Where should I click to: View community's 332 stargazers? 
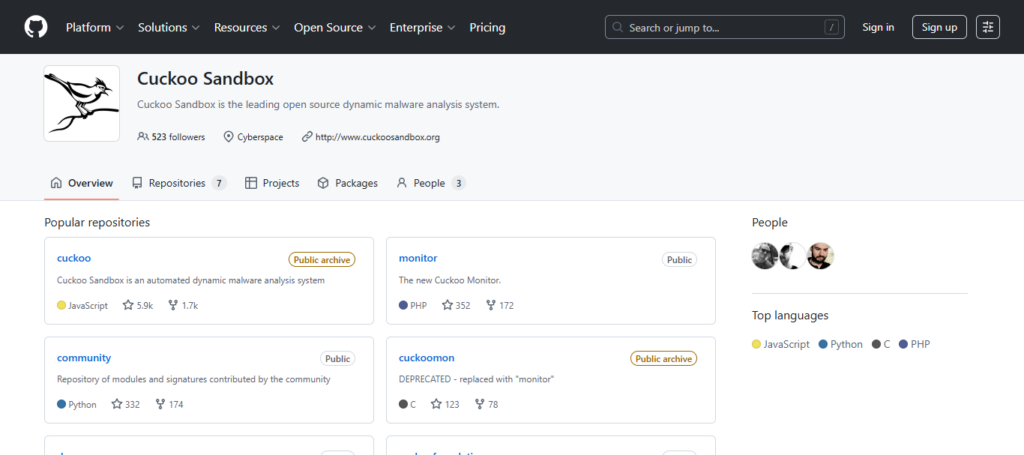pos(125,404)
